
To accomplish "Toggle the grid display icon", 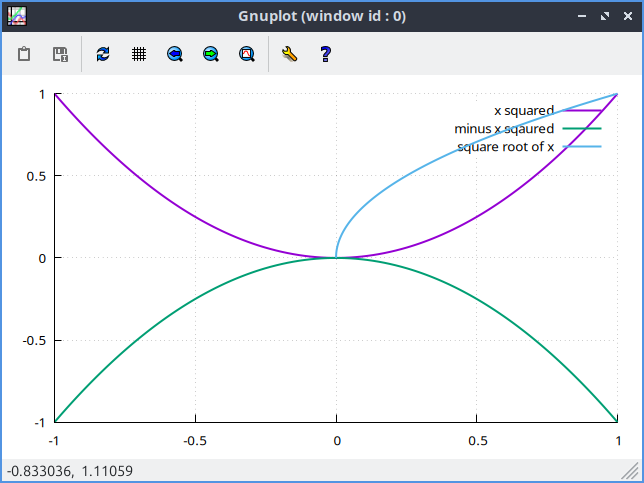I will tap(139, 54).
